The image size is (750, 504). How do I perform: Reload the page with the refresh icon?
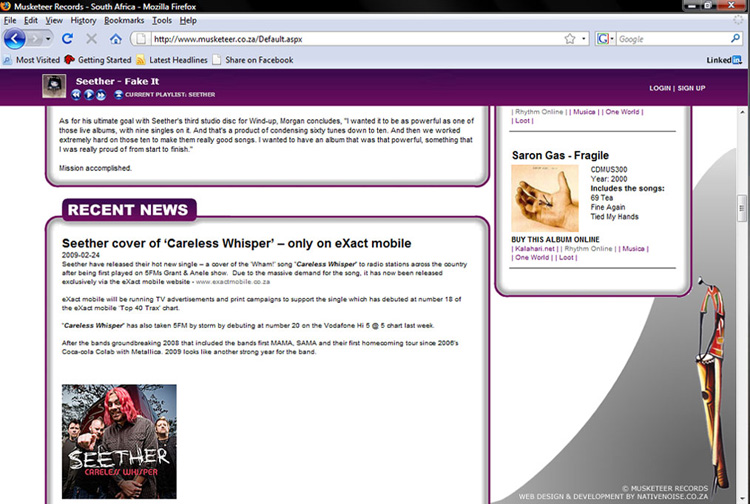pos(67,39)
